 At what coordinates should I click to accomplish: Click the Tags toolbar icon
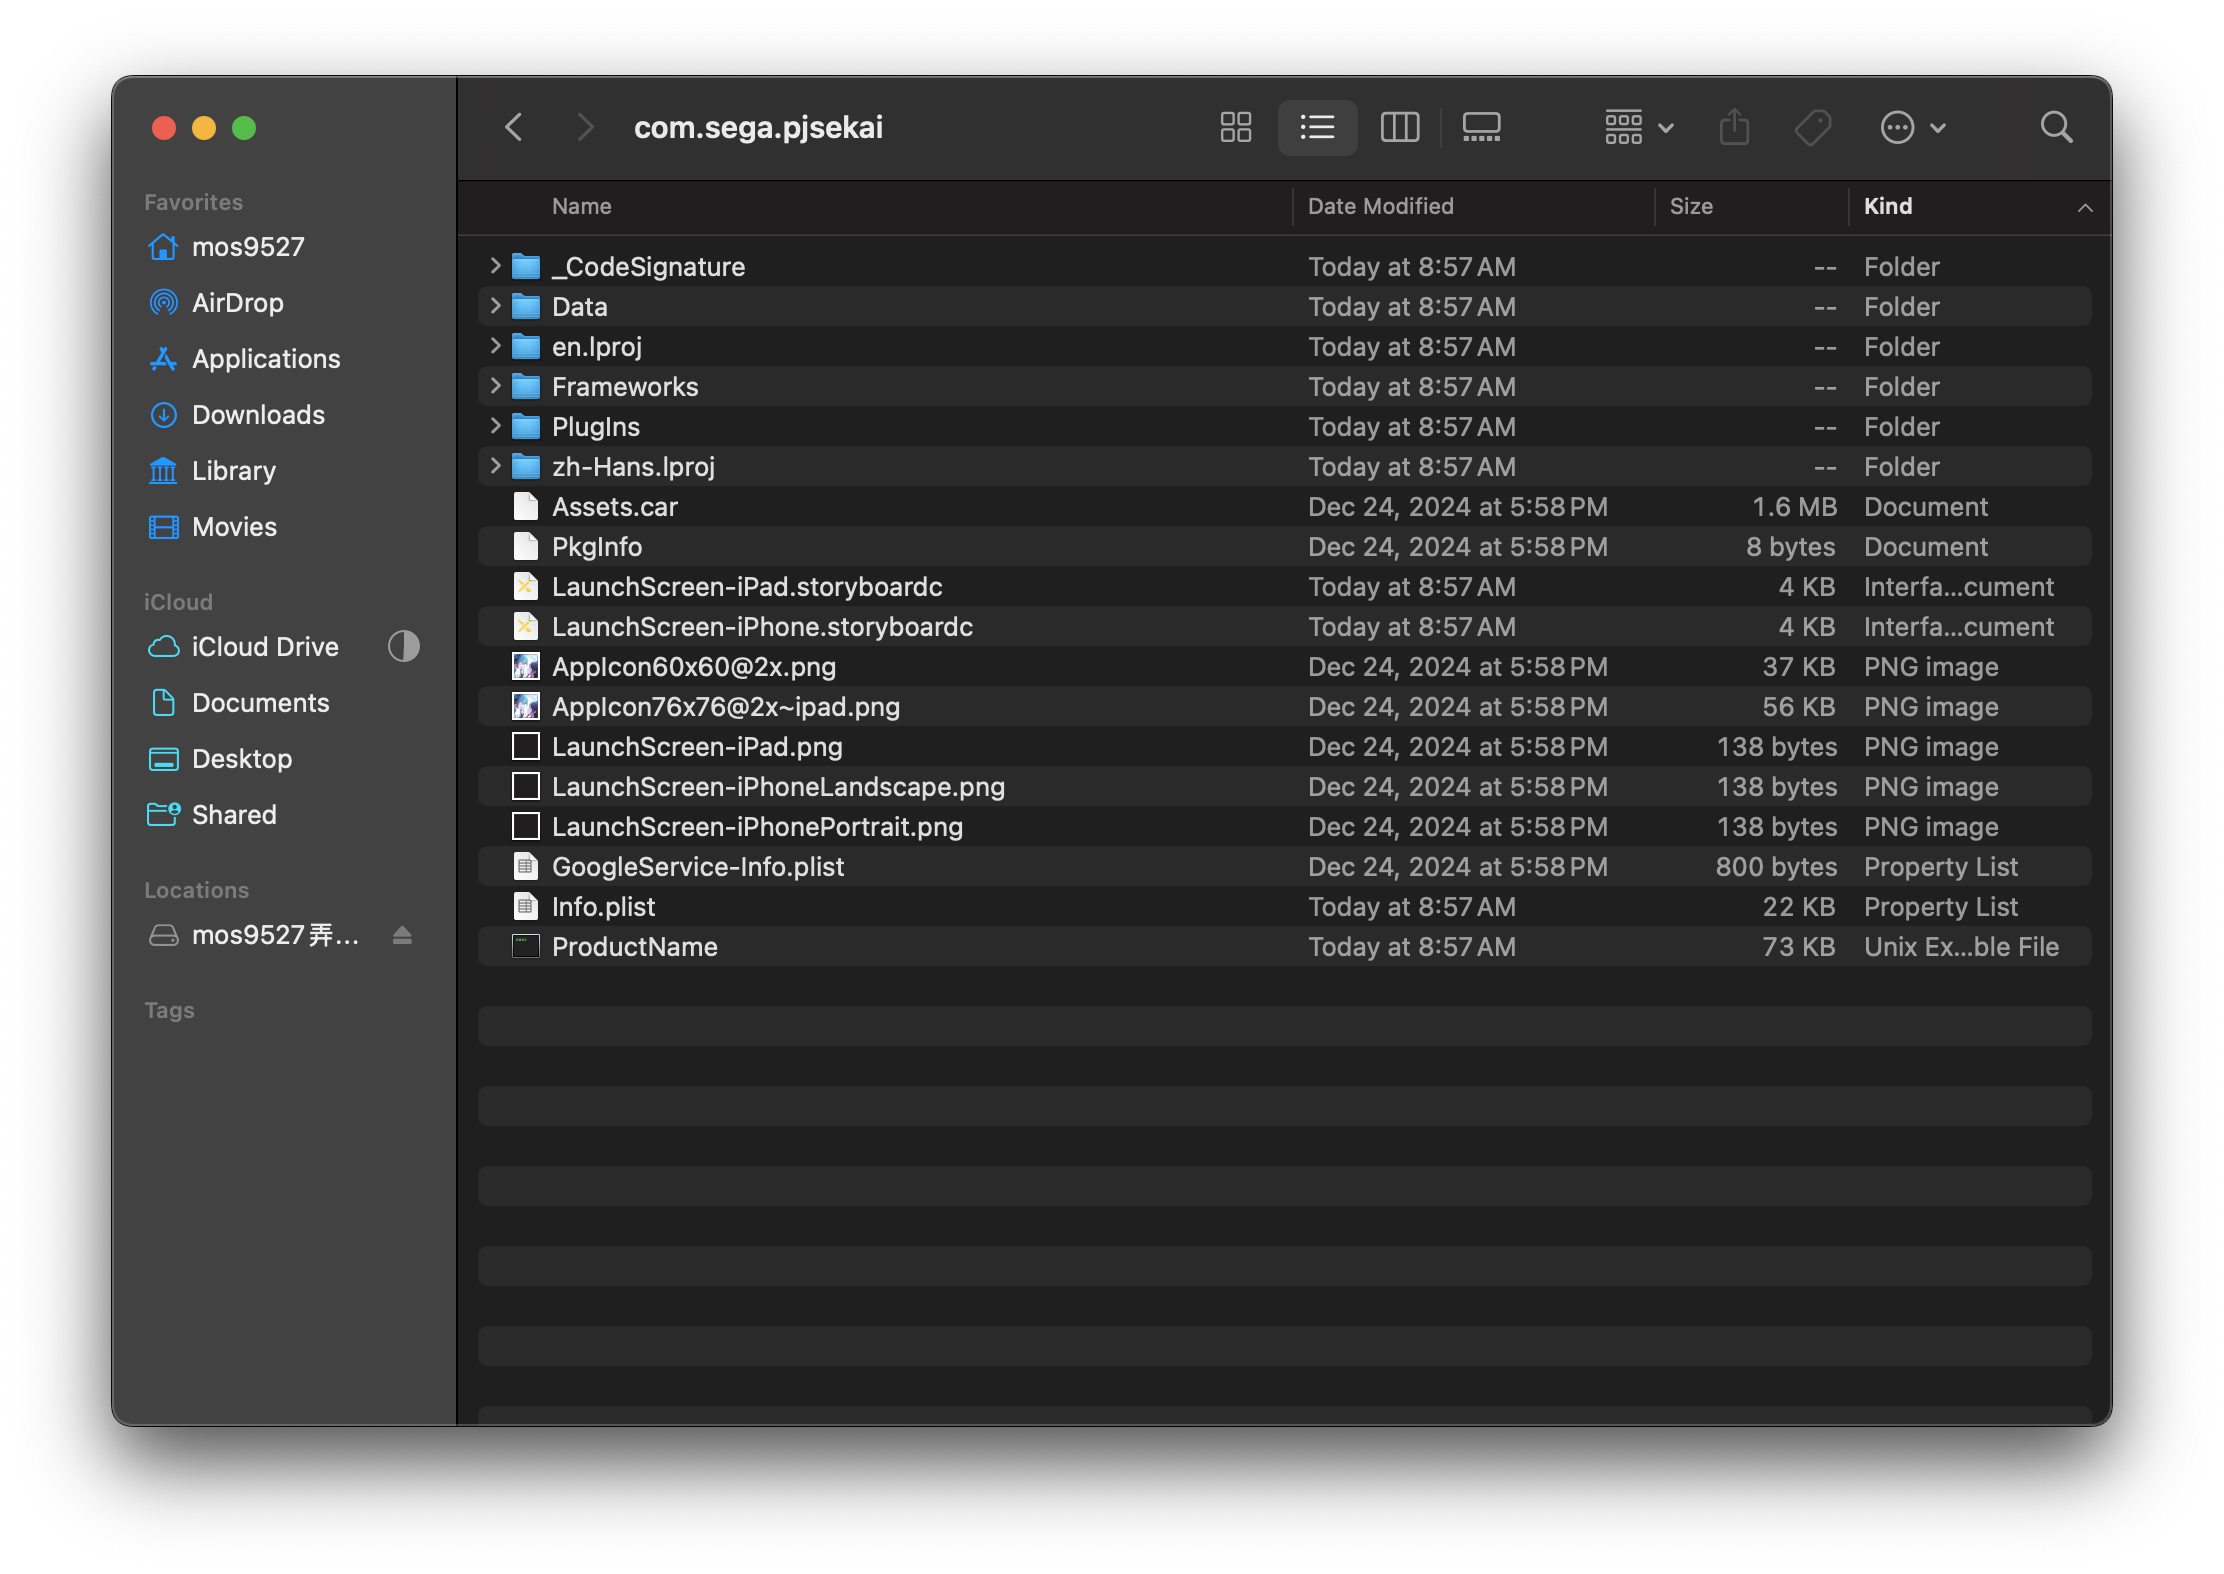coord(1813,127)
